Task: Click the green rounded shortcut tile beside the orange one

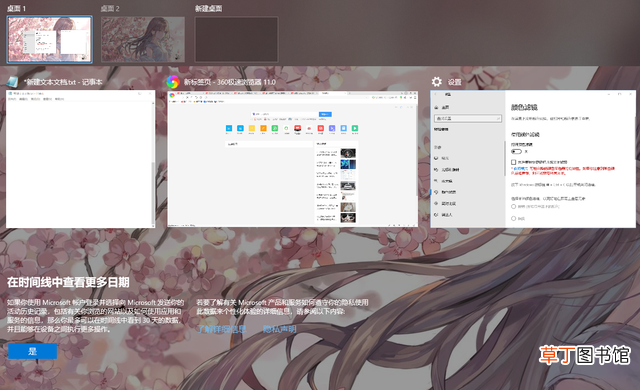Action: tap(275, 128)
